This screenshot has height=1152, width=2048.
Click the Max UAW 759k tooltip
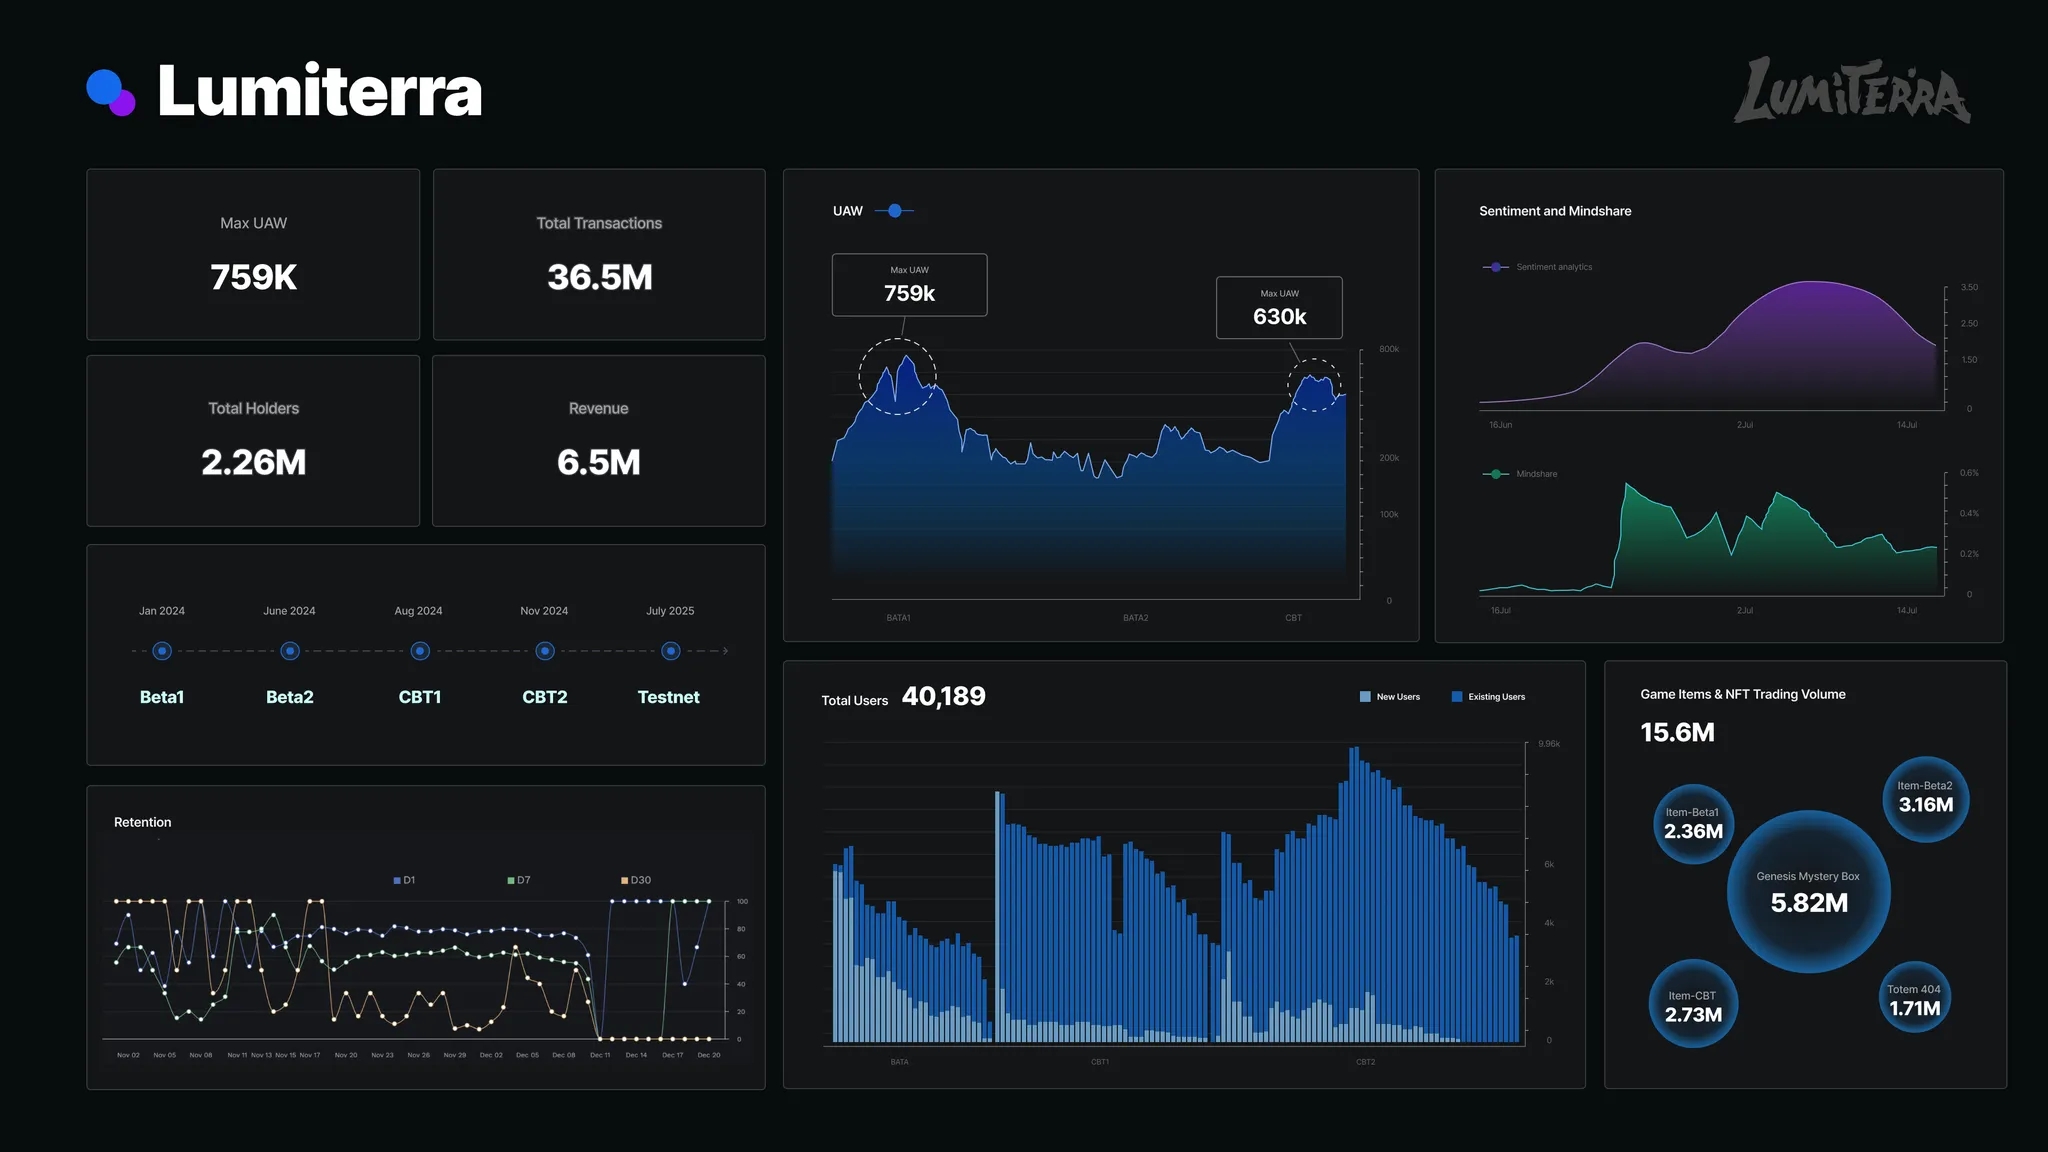(910, 285)
